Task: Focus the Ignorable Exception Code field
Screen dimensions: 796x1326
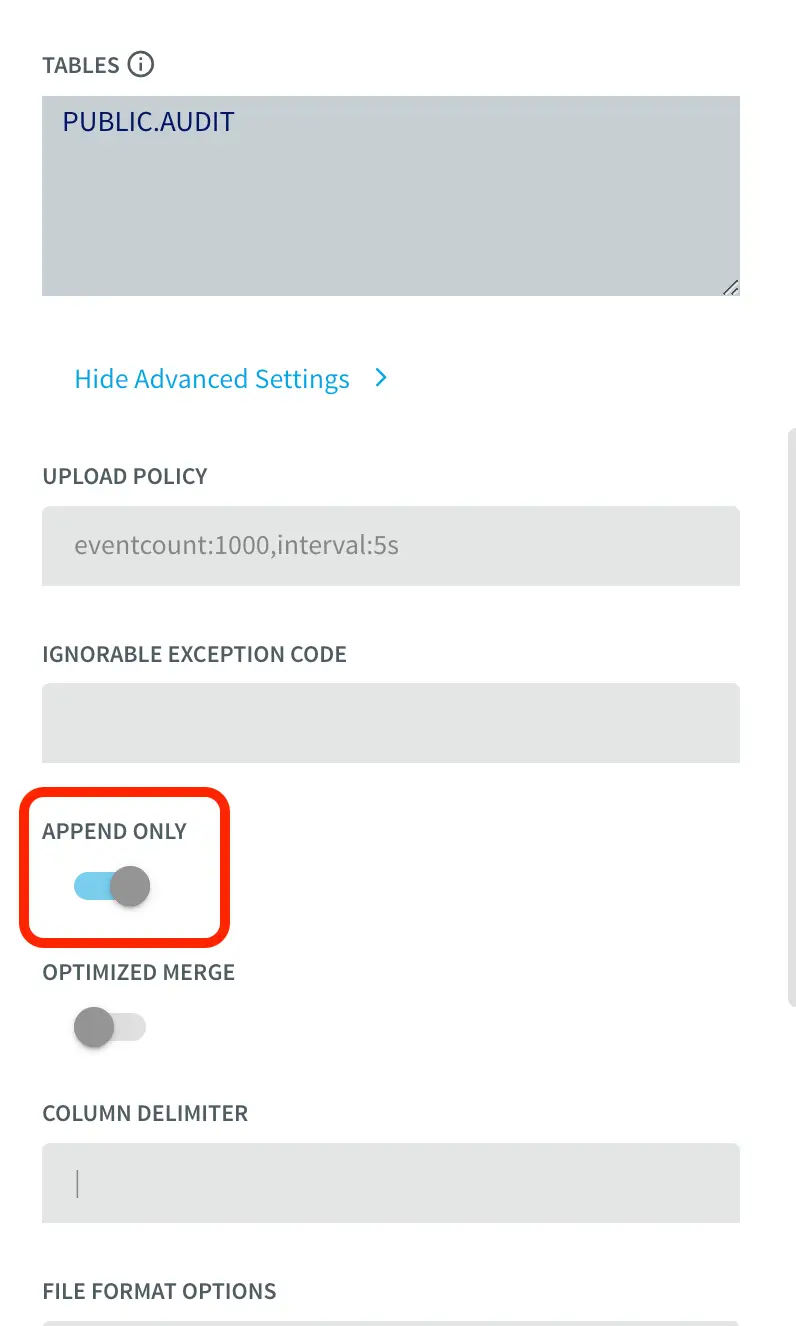Action: (x=390, y=723)
